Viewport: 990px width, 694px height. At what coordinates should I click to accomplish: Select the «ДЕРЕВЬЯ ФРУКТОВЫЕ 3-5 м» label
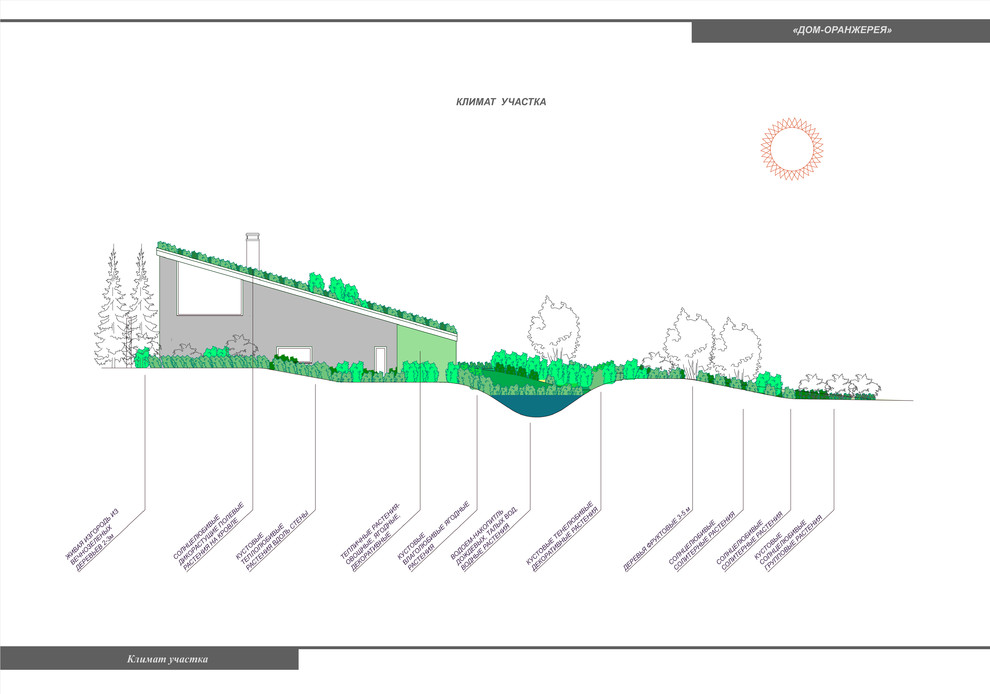coord(657,541)
